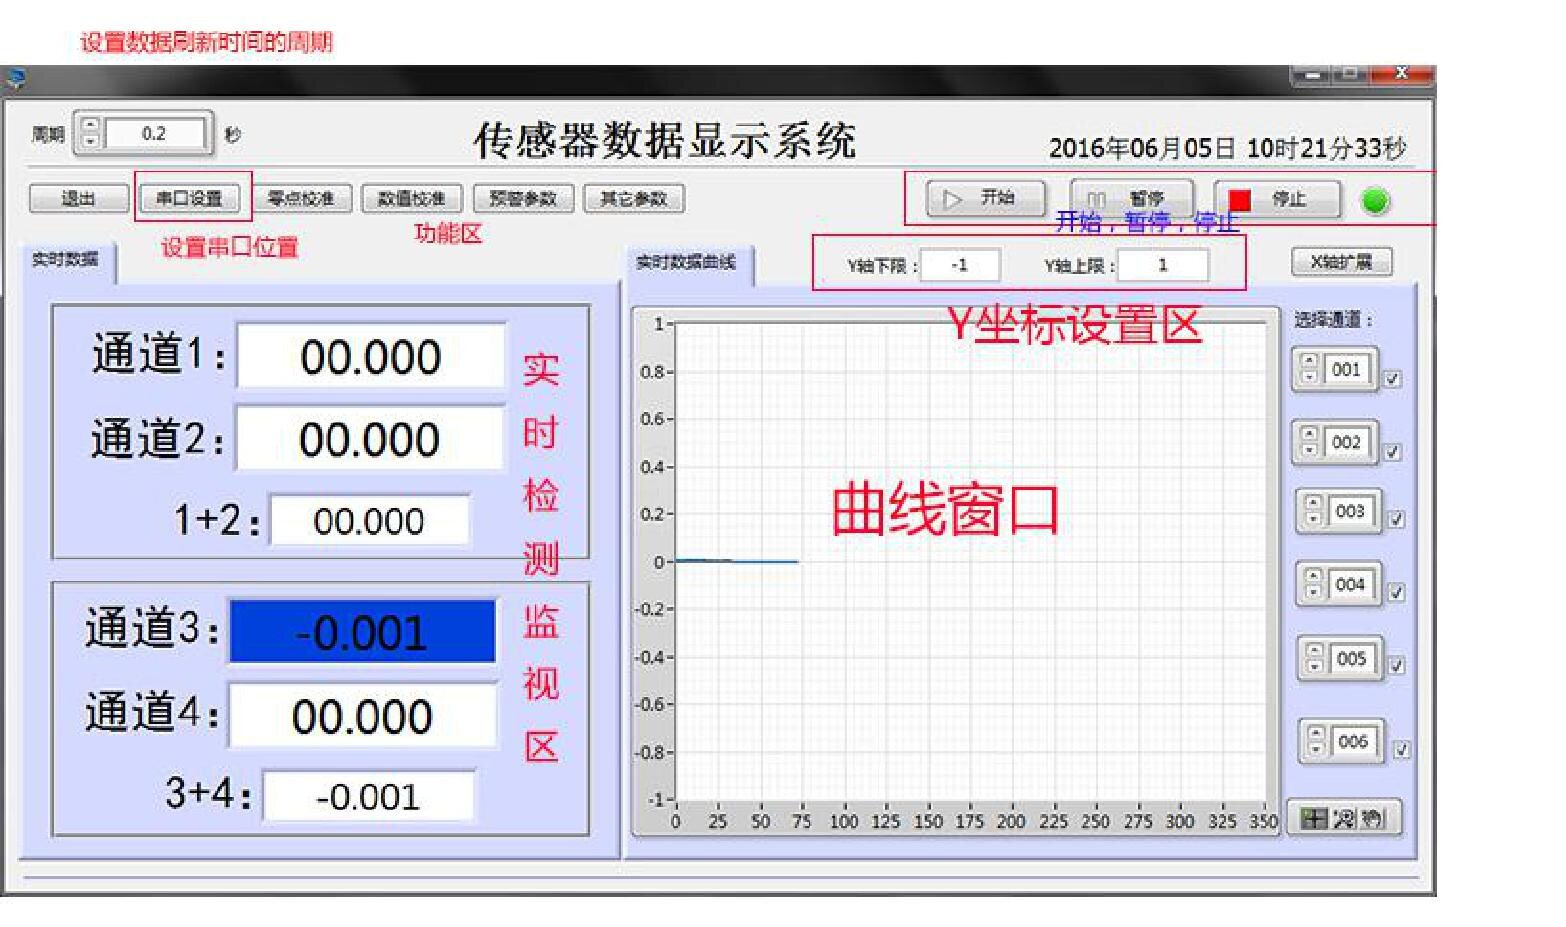
Task: Toggle checkbox beside channel selector 003
Action: pos(1397,519)
